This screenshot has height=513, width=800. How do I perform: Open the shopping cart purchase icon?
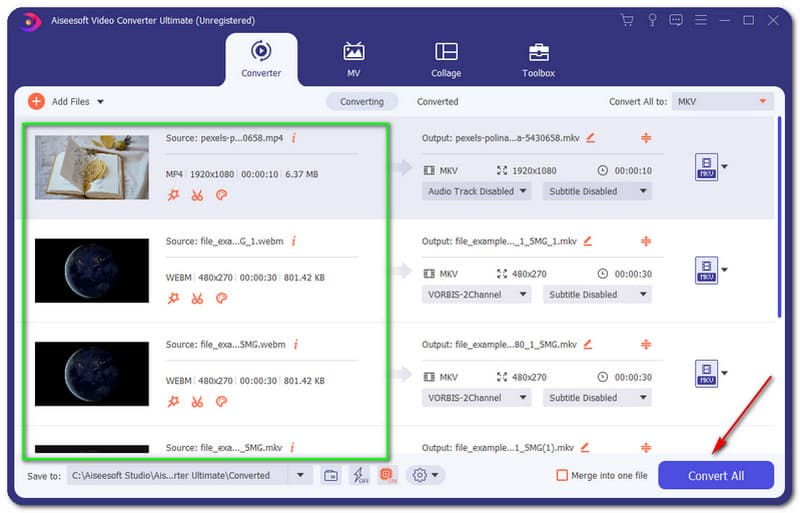(627, 20)
